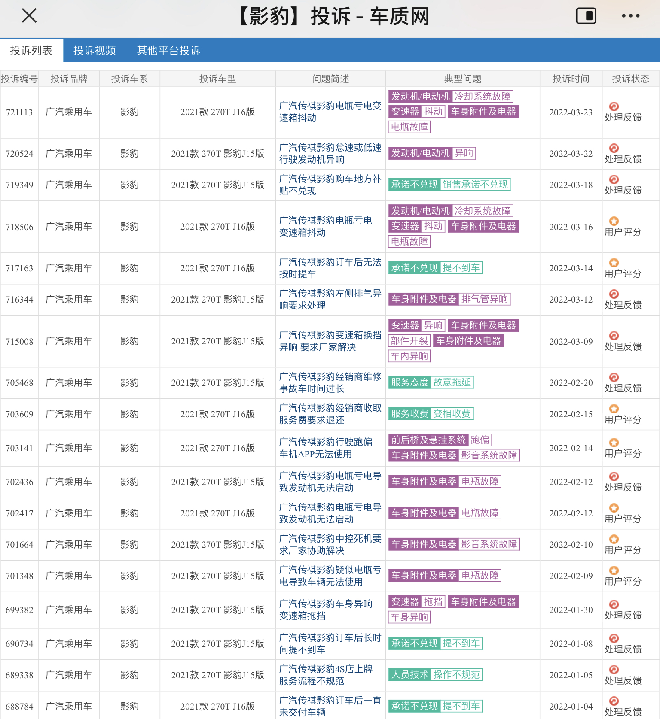Open complaint about 购车地方补贴不兑现
This screenshot has width=660, height=719.
pyautogui.click(x=330, y=185)
